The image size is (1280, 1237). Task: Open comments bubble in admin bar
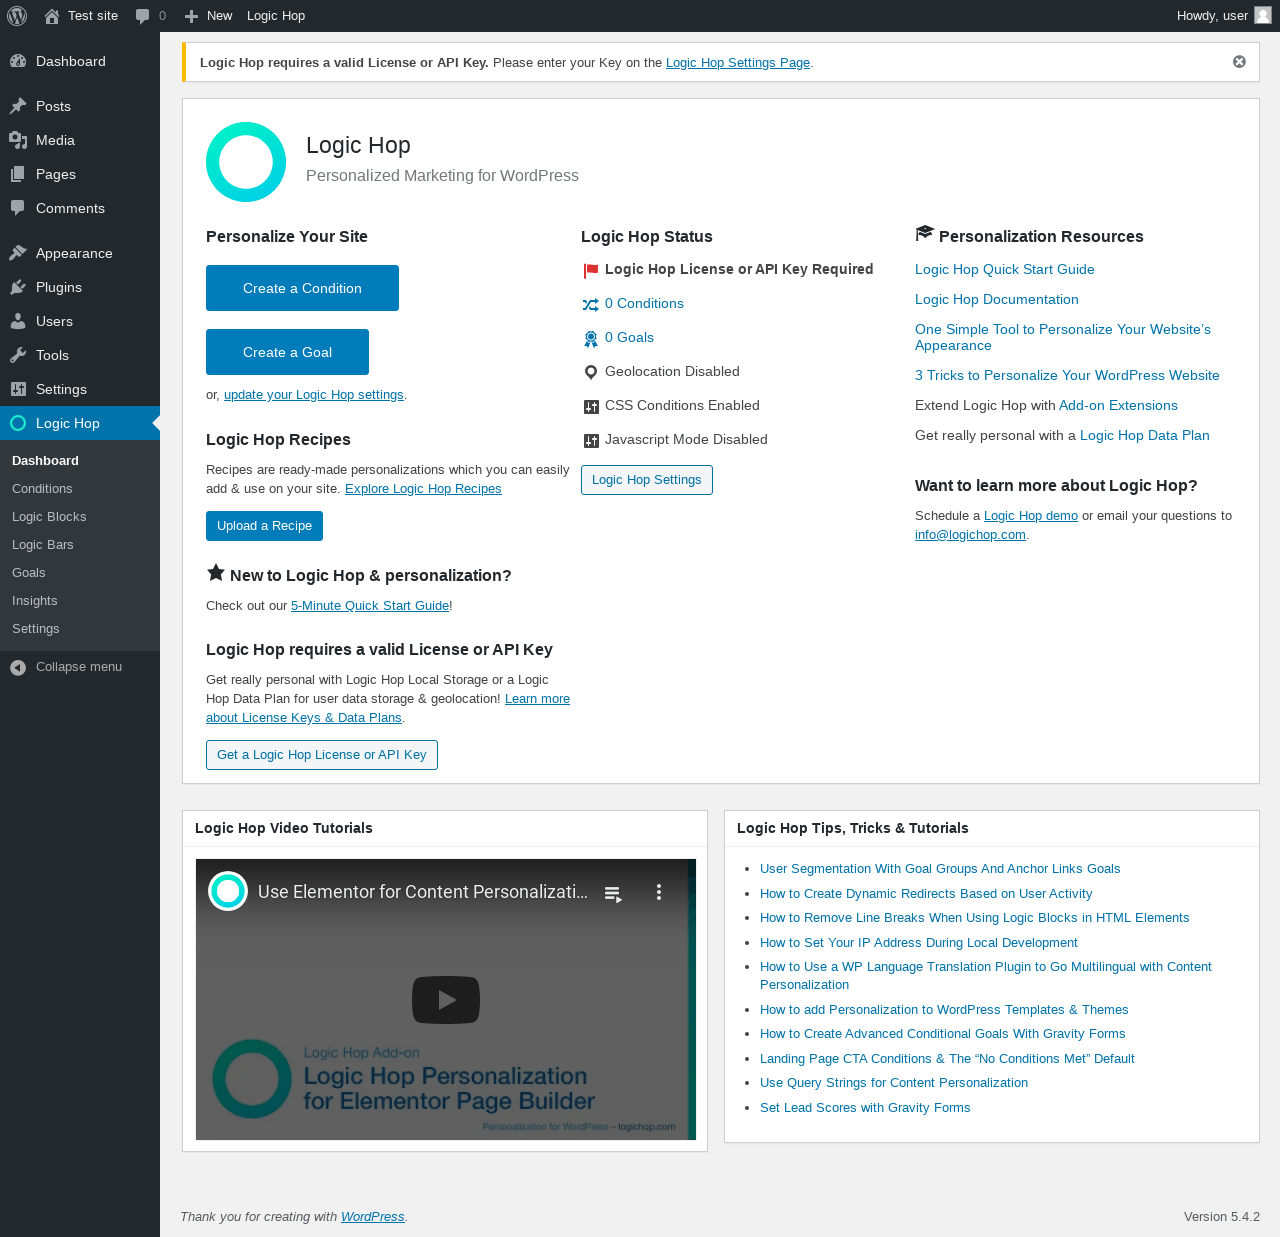coord(143,16)
